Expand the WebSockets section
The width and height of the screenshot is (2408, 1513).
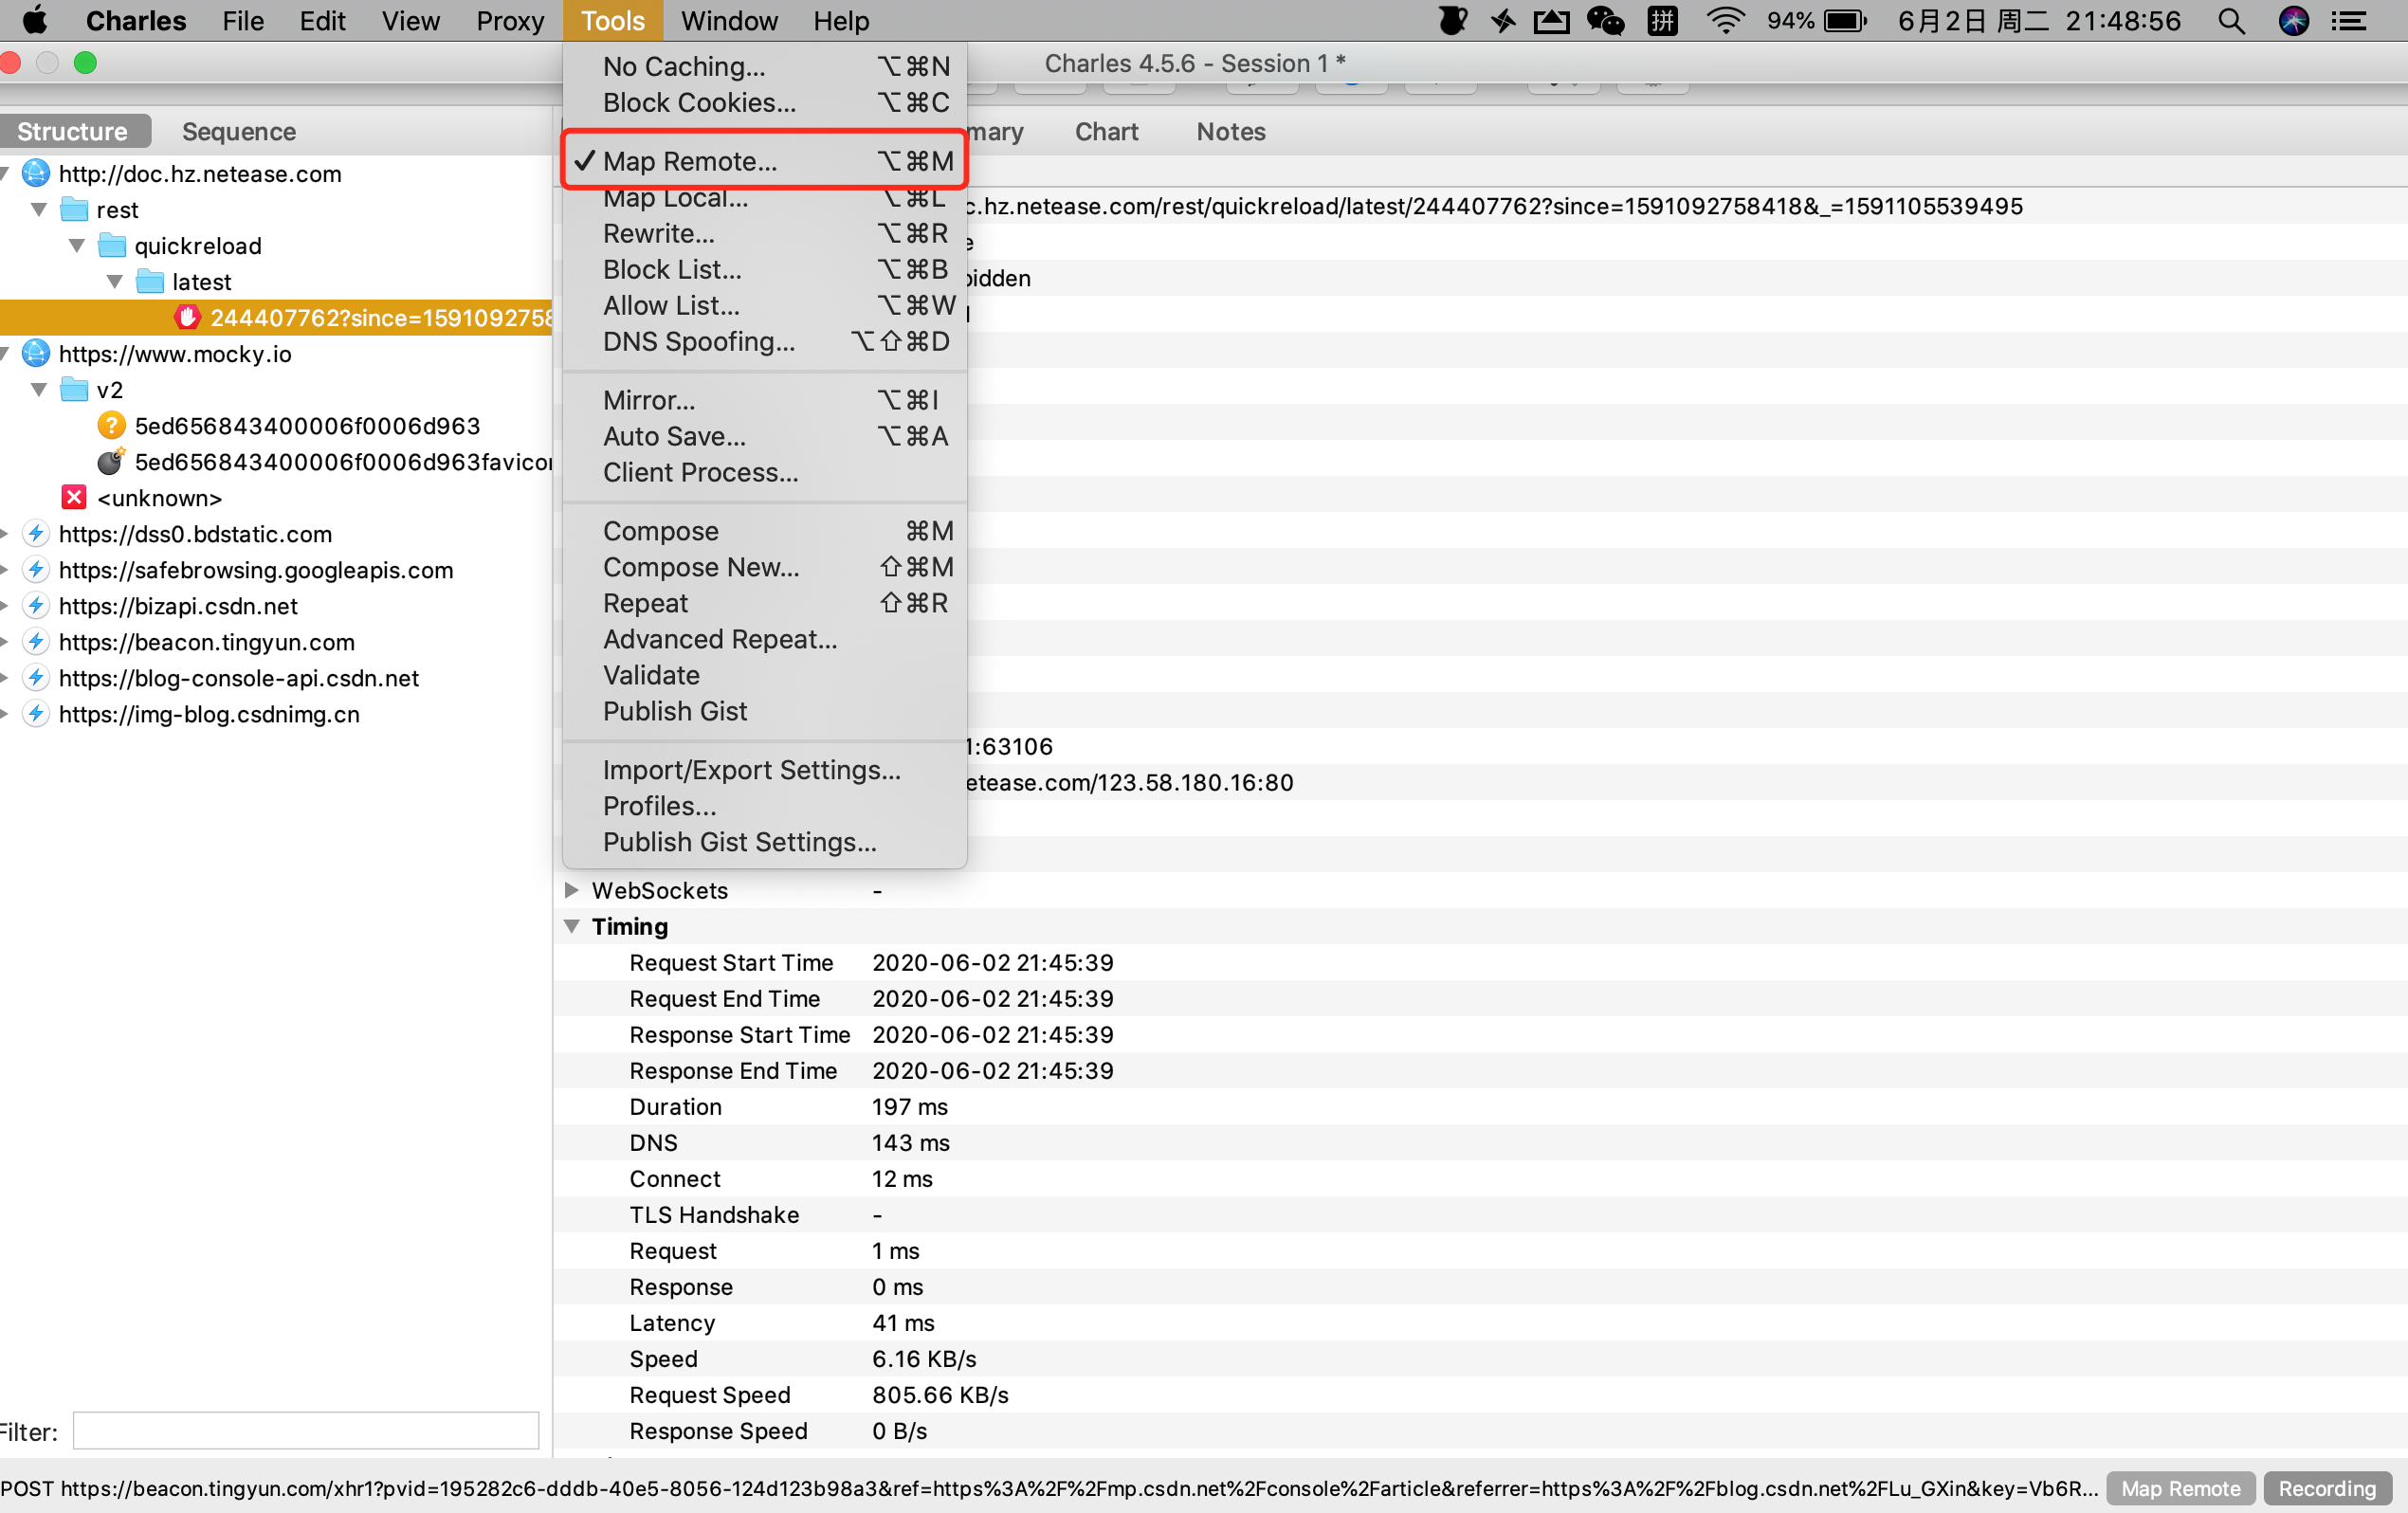click(x=571, y=889)
